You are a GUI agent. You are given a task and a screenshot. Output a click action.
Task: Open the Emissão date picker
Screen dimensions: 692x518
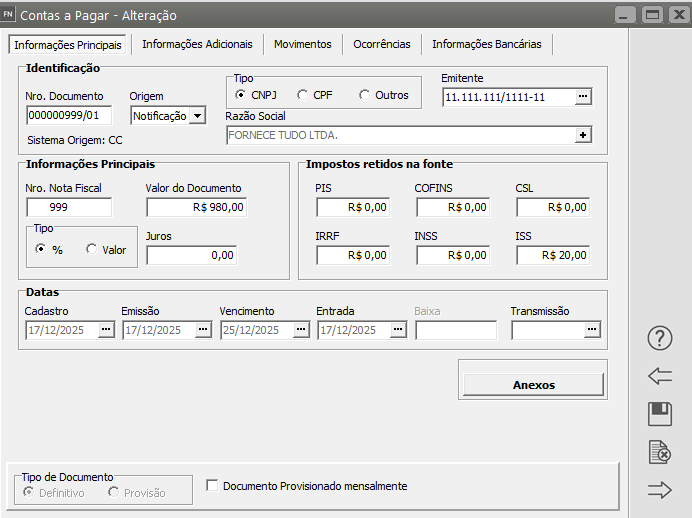[203, 330]
